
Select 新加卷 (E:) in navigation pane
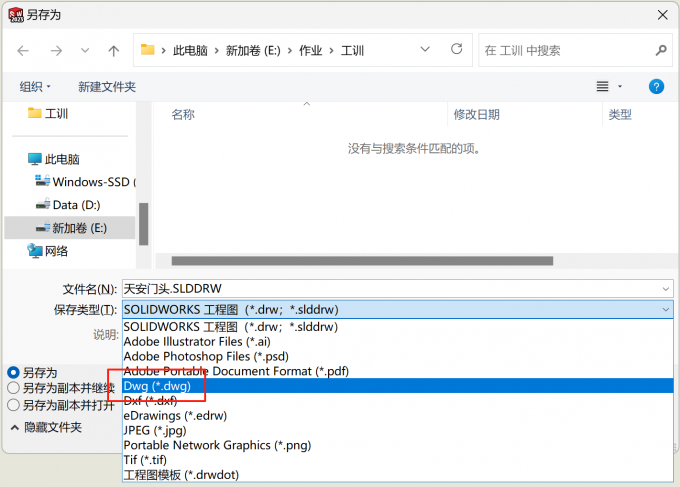[71, 228]
